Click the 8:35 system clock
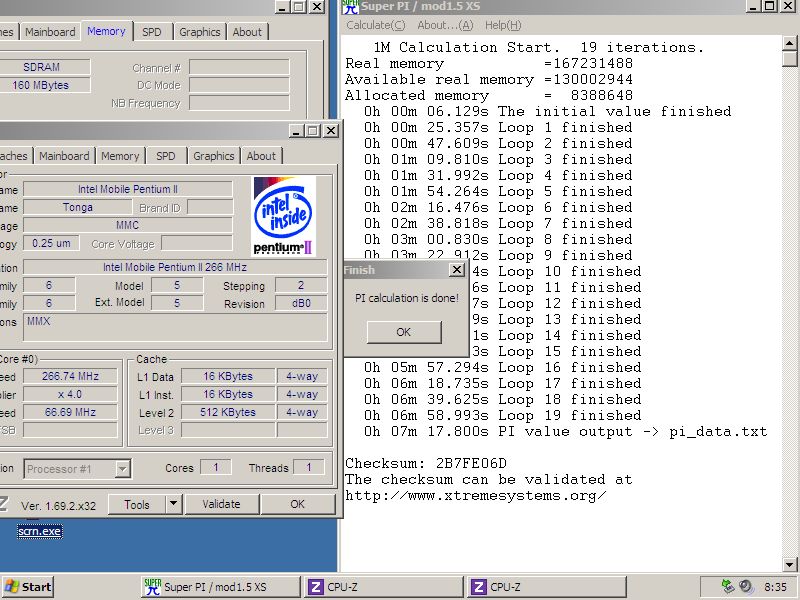 776,587
